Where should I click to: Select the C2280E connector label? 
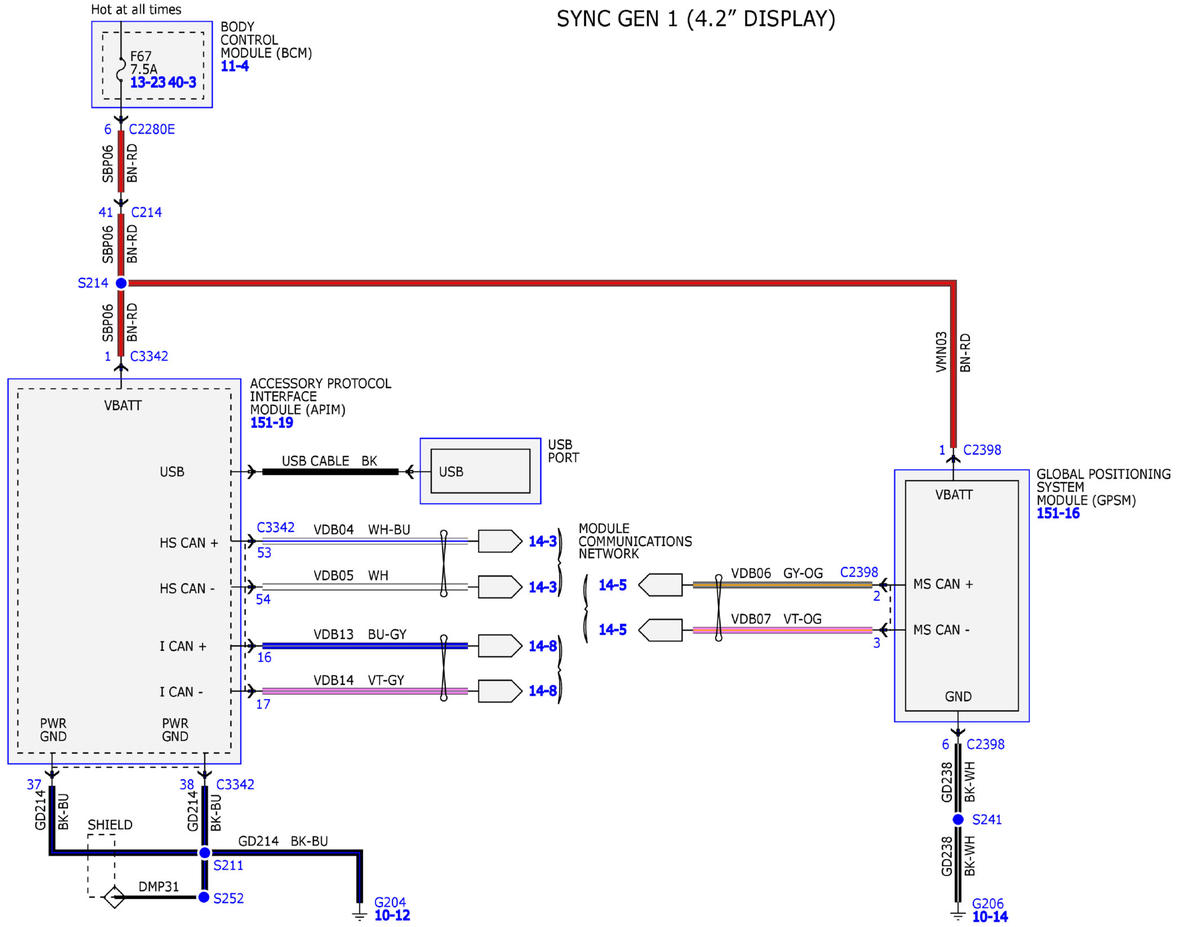152,130
